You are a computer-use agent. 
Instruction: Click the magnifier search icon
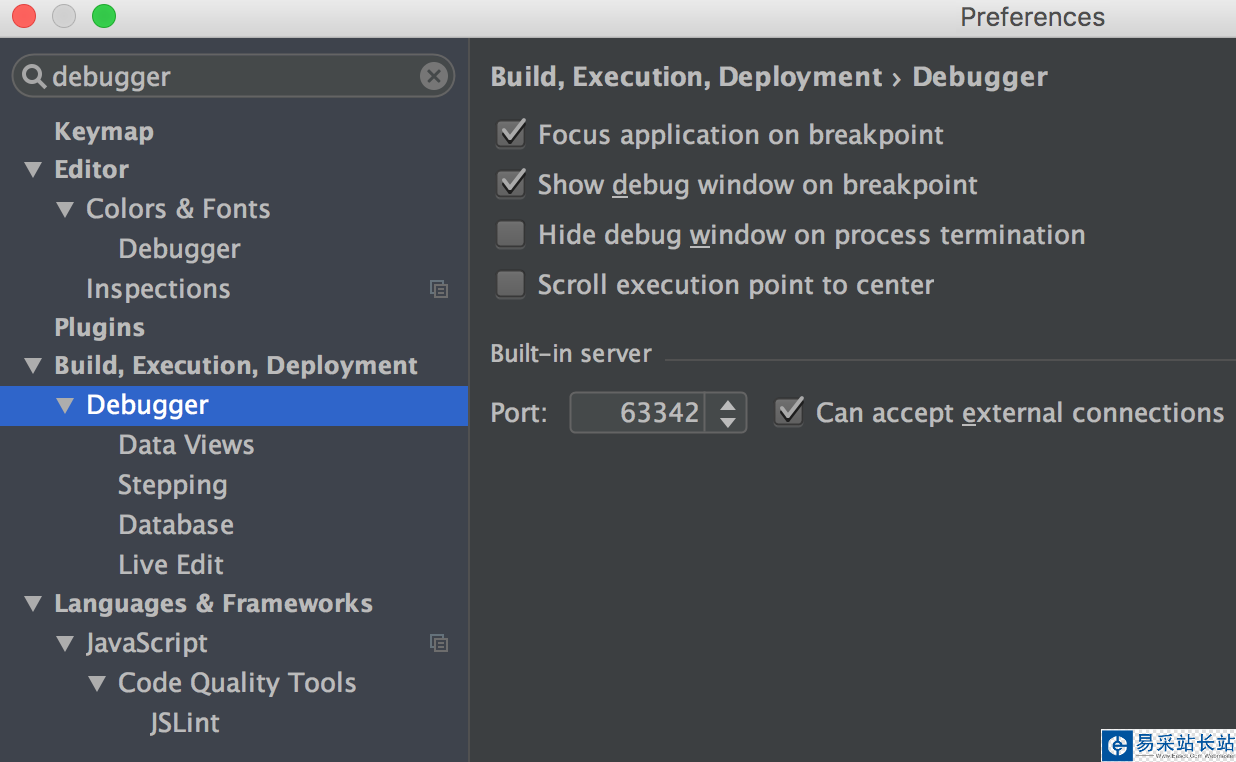pos(34,76)
